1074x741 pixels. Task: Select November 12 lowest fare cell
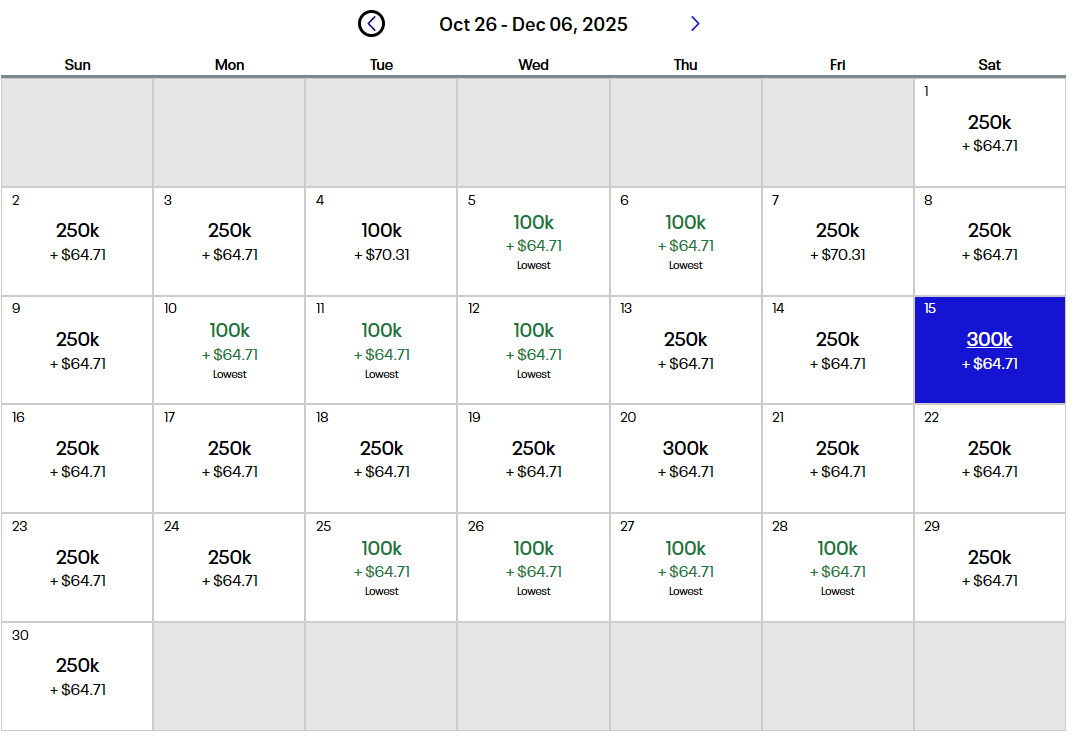click(x=533, y=350)
